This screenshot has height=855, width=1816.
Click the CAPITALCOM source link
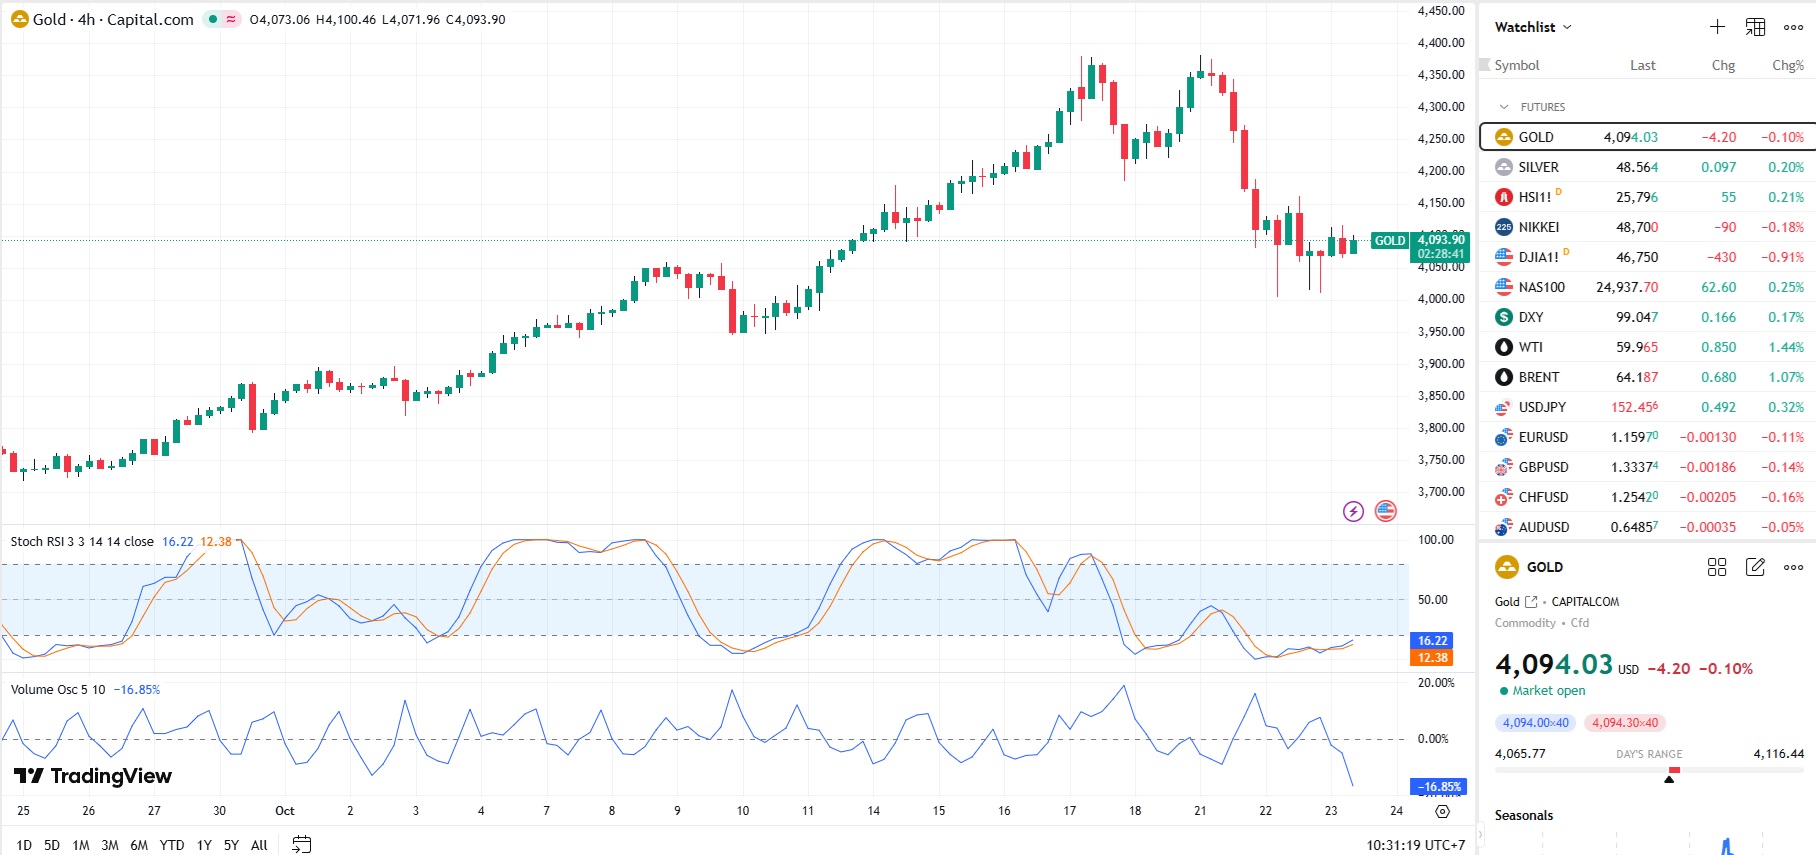1584,602
